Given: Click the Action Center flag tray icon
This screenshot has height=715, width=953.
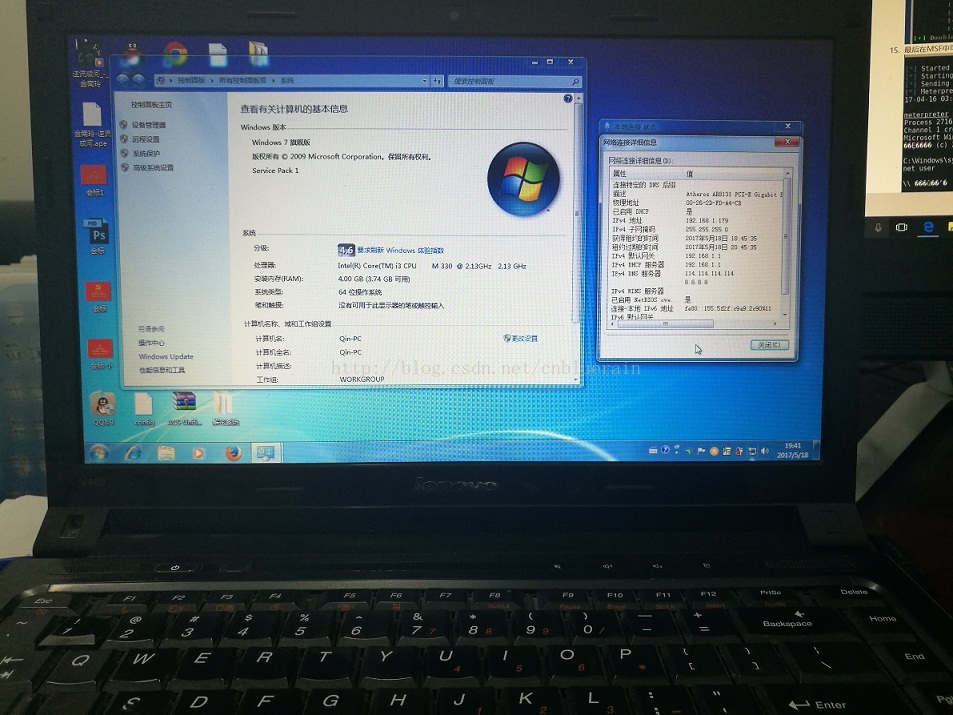Looking at the screenshot, I should (701, 451).
